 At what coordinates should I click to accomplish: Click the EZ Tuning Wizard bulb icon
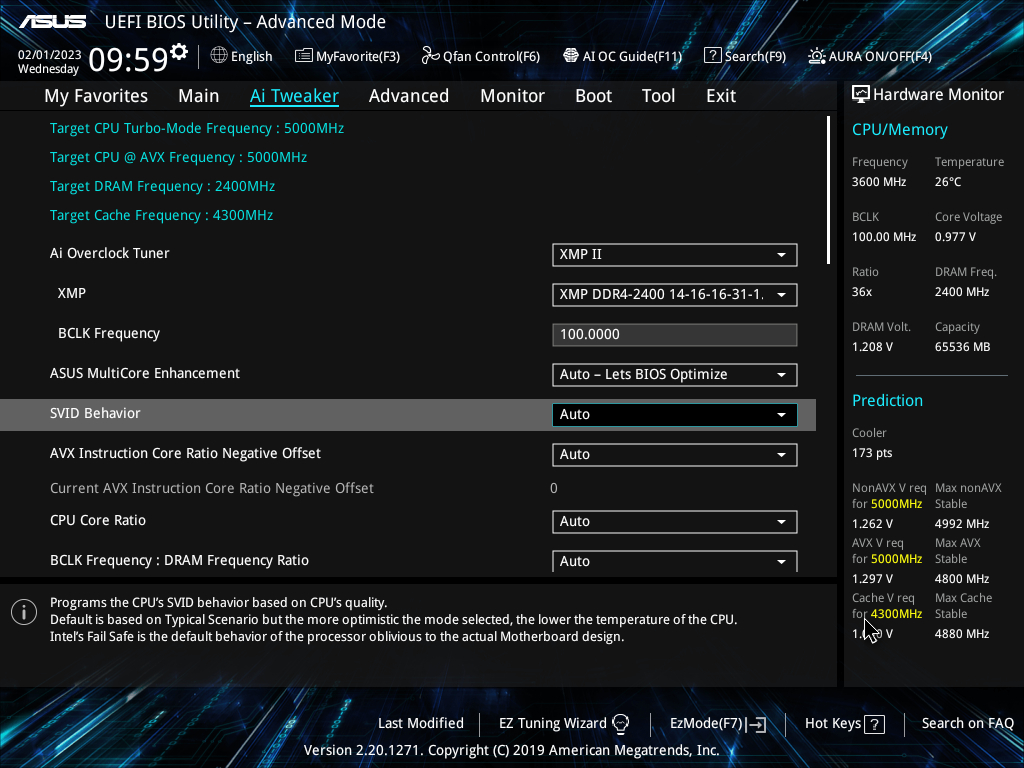click(620, 724)
